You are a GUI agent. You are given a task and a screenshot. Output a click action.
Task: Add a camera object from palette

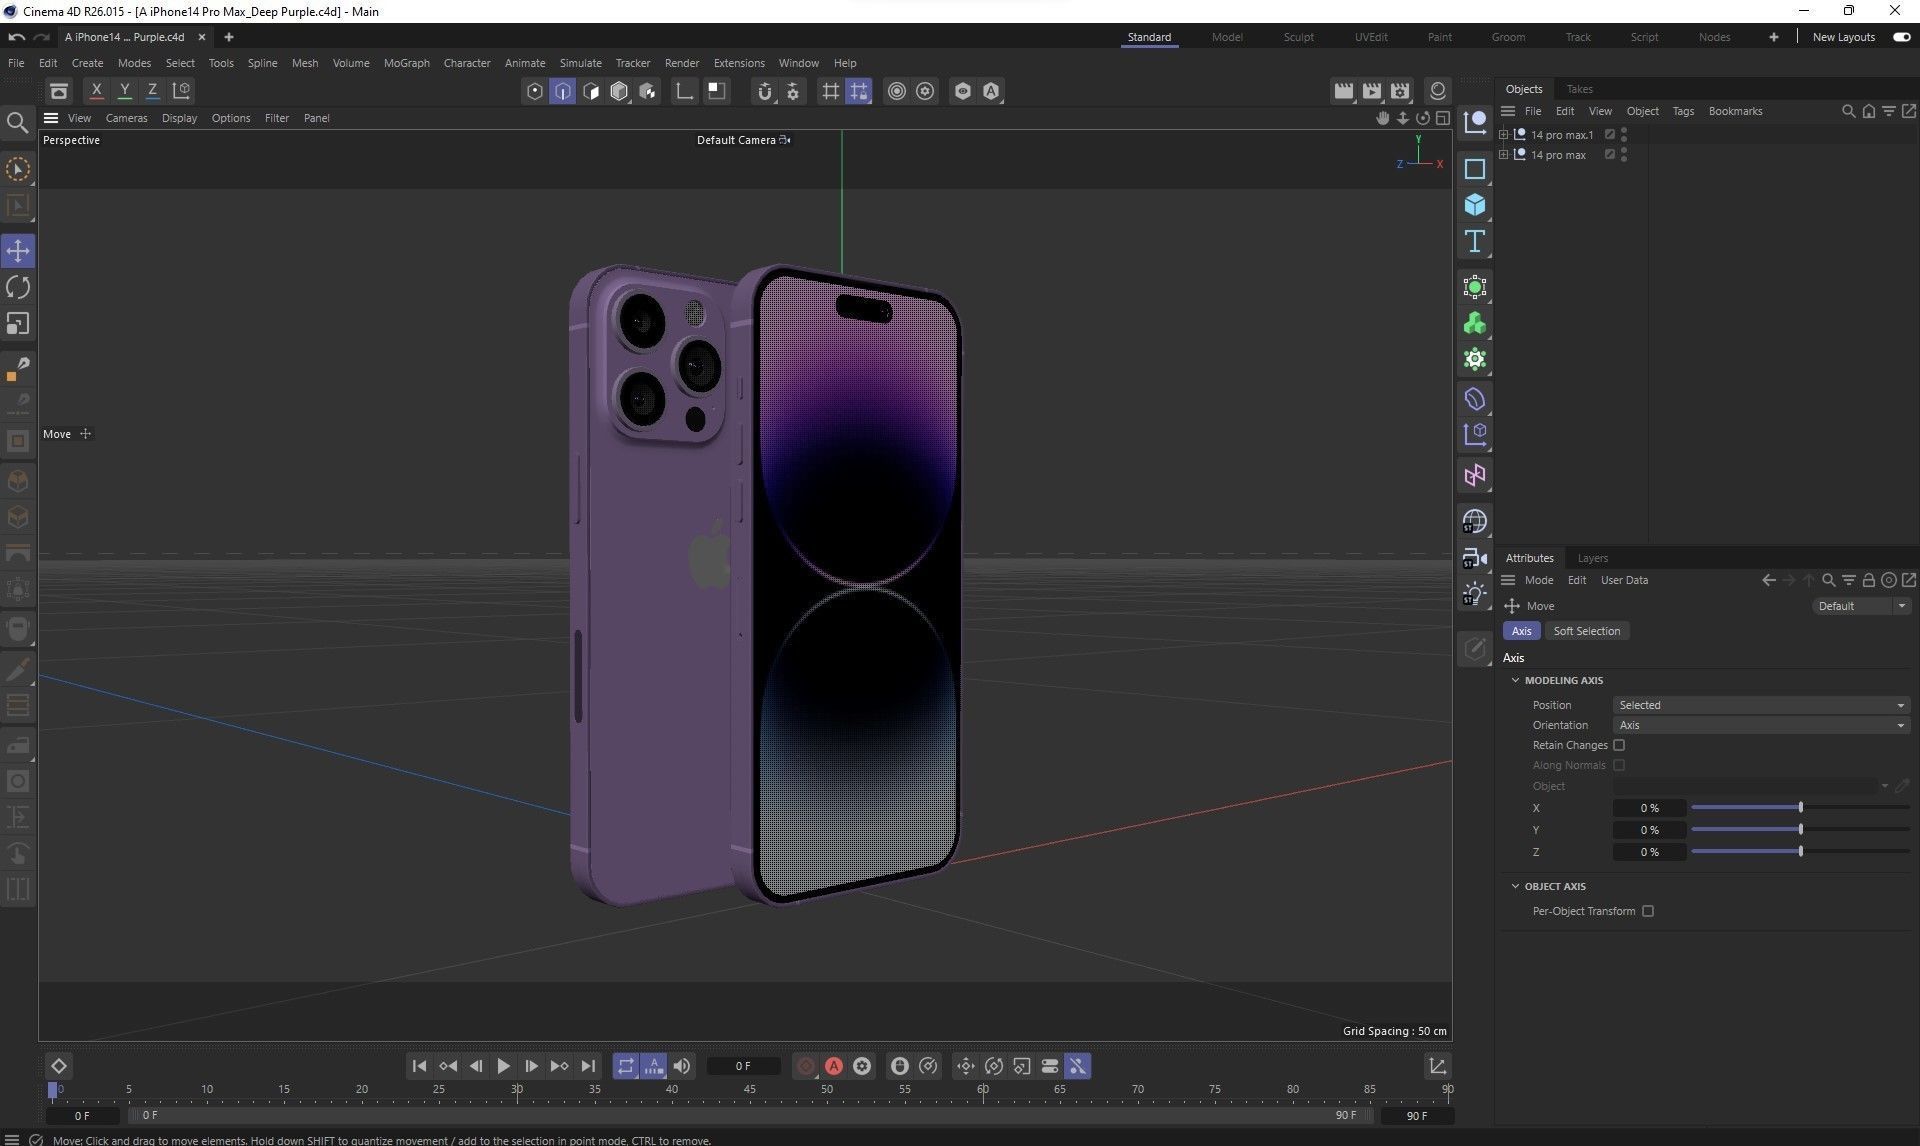tap(1475, 558)
